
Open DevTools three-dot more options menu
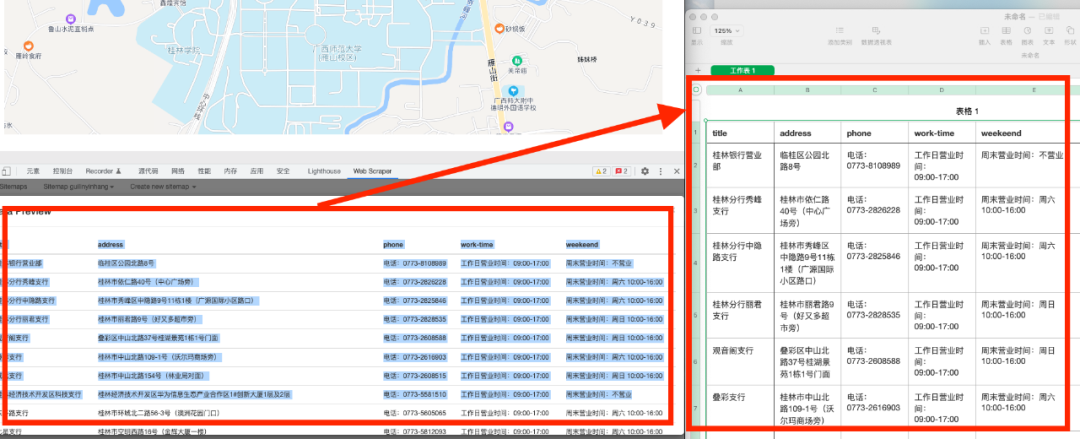click(x=661, y=171)
